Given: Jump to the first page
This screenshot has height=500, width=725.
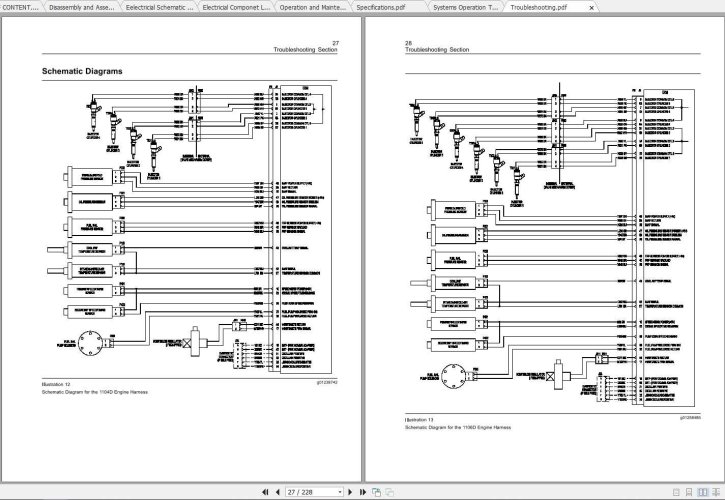Looking at the screenshot, I should tap(265, 492).
